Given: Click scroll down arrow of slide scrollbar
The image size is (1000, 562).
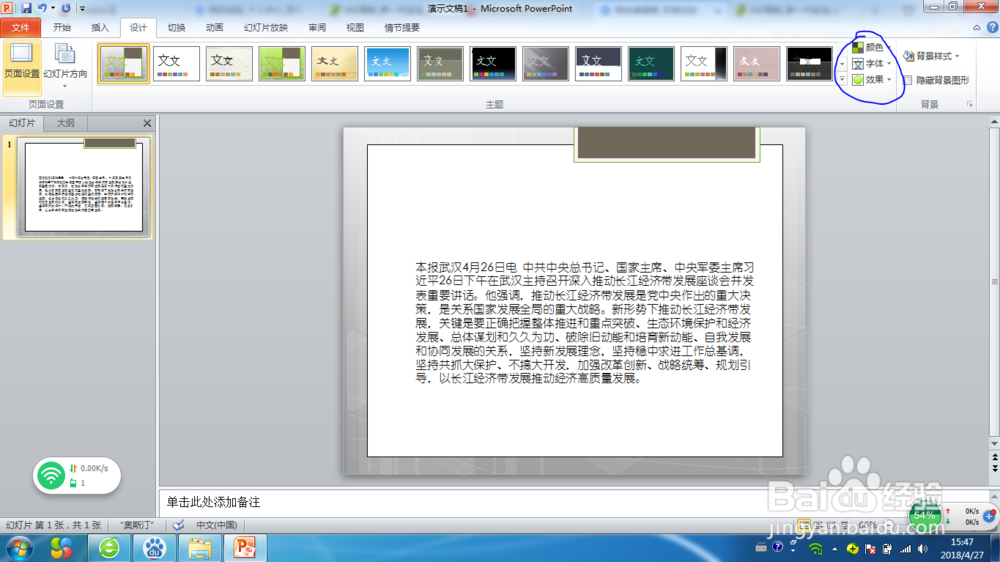Looking at the screenshot, I should (994, 443).
